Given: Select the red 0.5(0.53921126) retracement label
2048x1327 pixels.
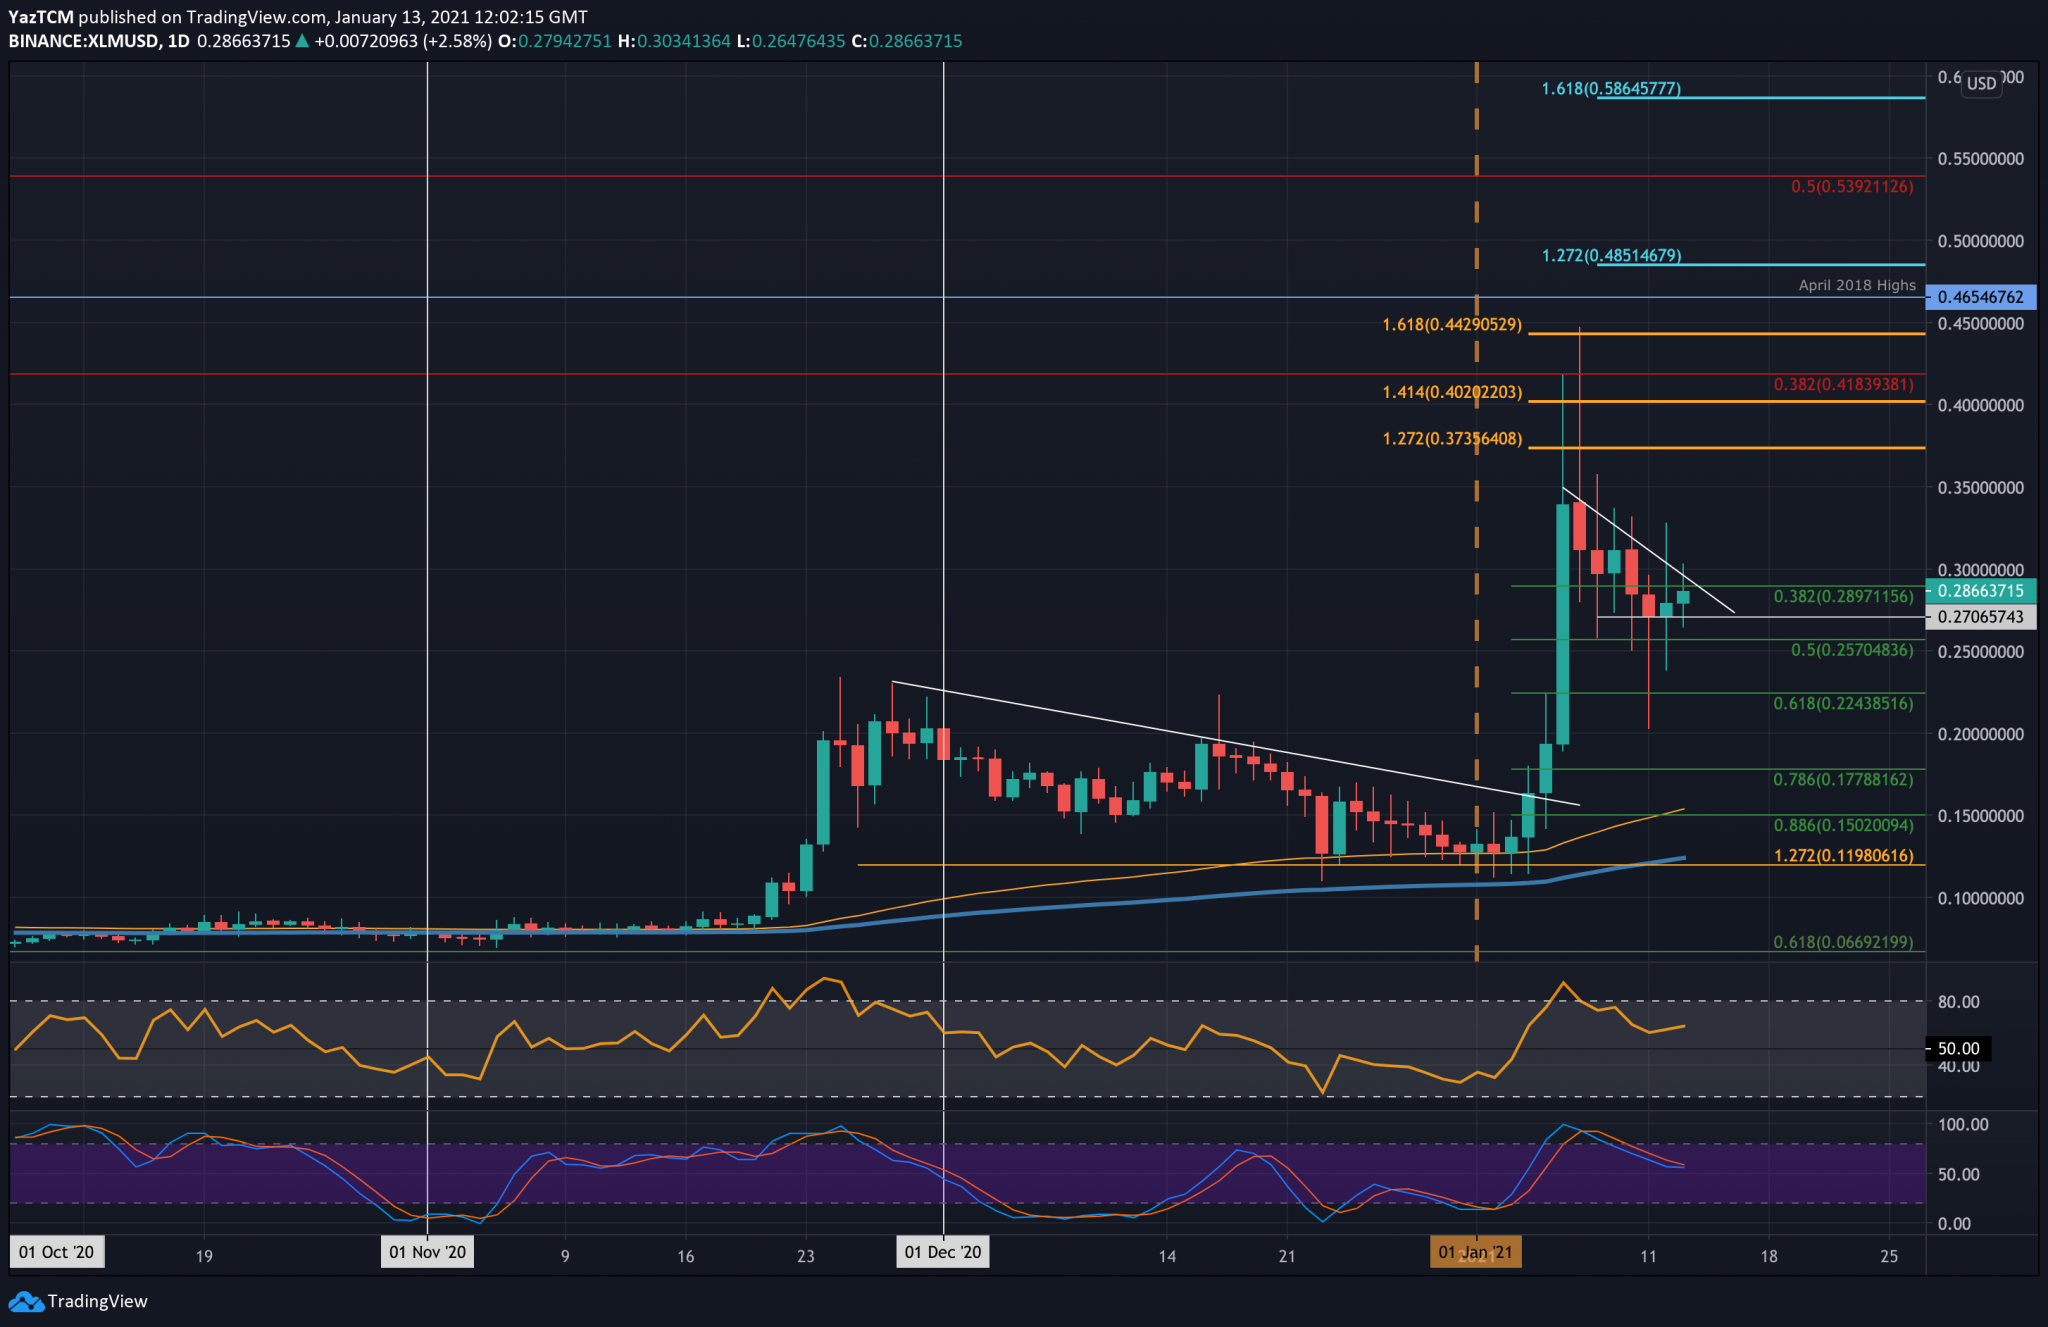Looking at the screenshot, I should [x=1851, y=187].
